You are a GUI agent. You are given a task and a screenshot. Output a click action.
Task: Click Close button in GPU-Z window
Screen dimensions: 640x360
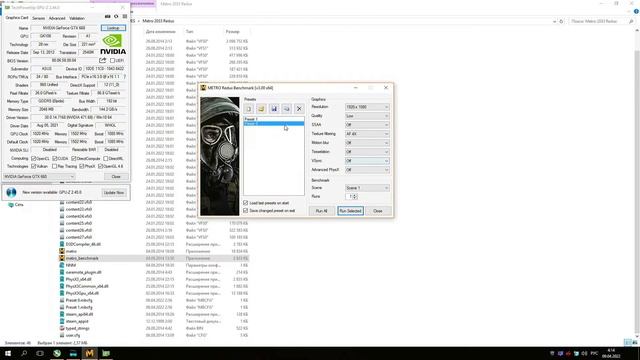coord(116,177)
